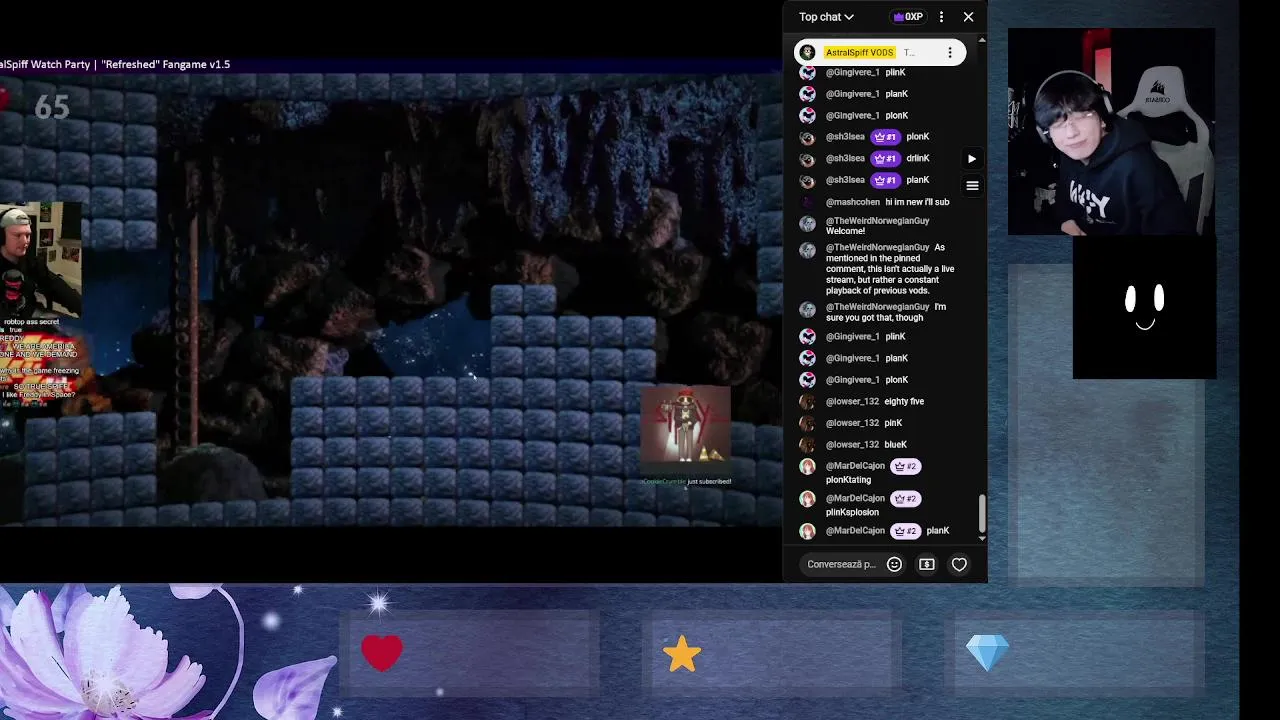Click the @mashcohen username
Viewport: 1280px width, 720px height.
click(853, 202)
